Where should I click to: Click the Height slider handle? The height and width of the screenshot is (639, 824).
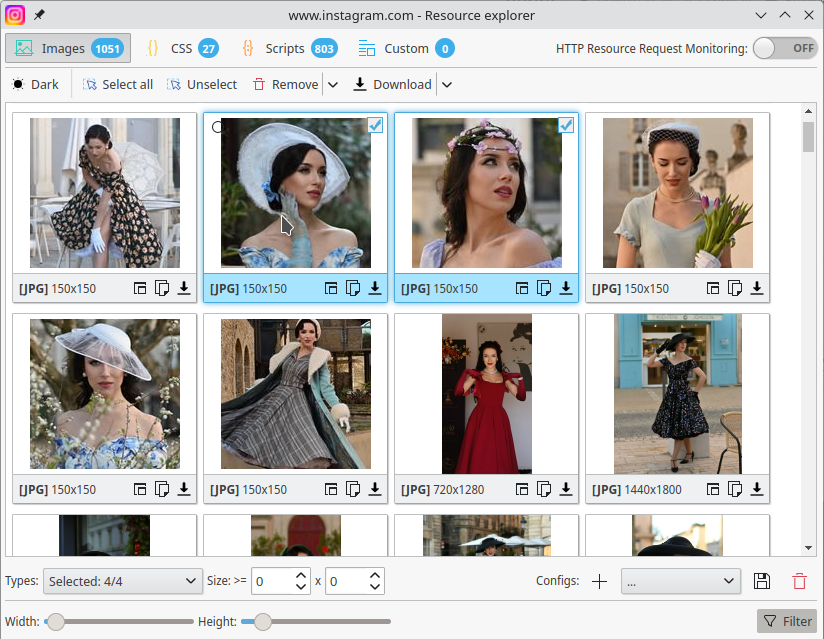click(263, 622)
